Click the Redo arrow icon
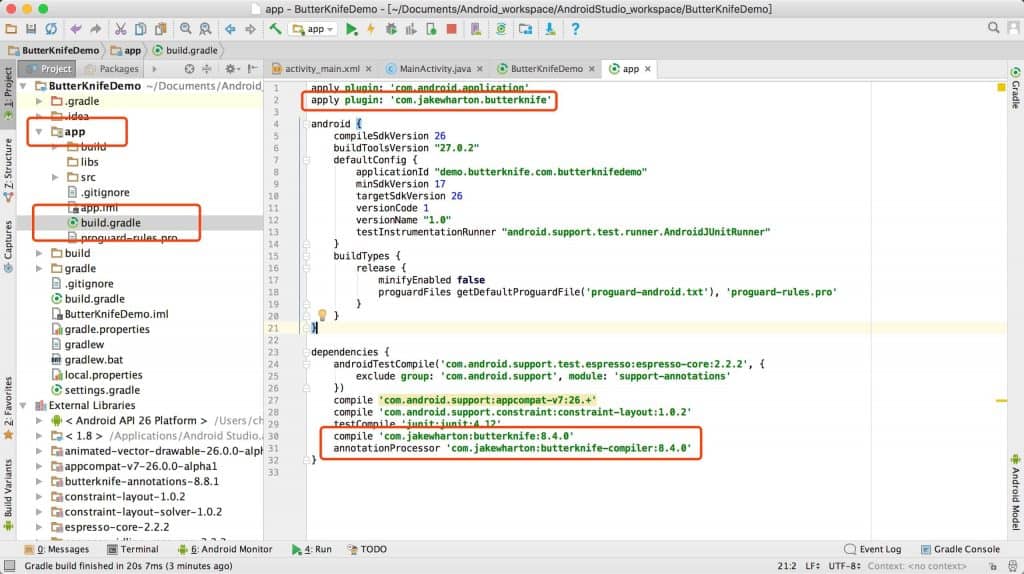The width and height of the screenshot is (1024, 574). (x=96, y=29)
